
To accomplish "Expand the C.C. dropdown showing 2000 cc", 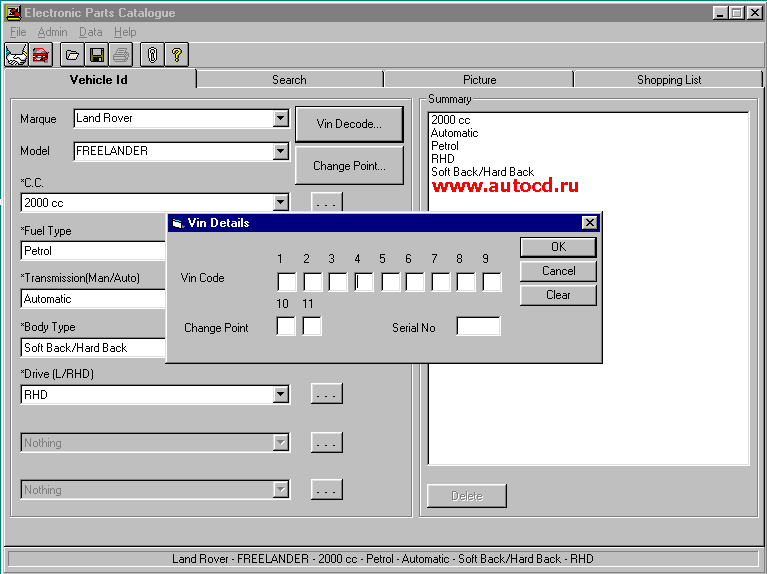I will (280, 202).
